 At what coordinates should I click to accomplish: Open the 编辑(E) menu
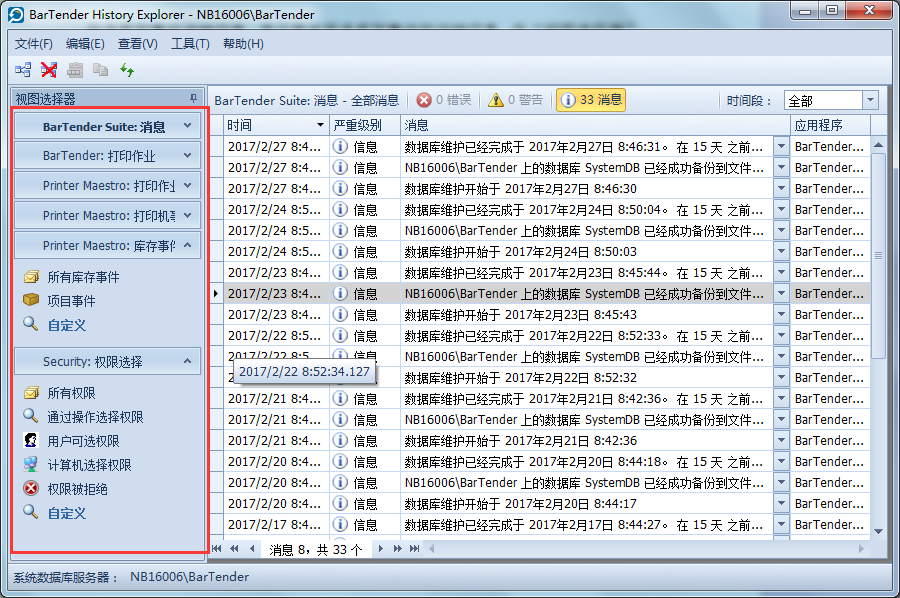(85, 44)
